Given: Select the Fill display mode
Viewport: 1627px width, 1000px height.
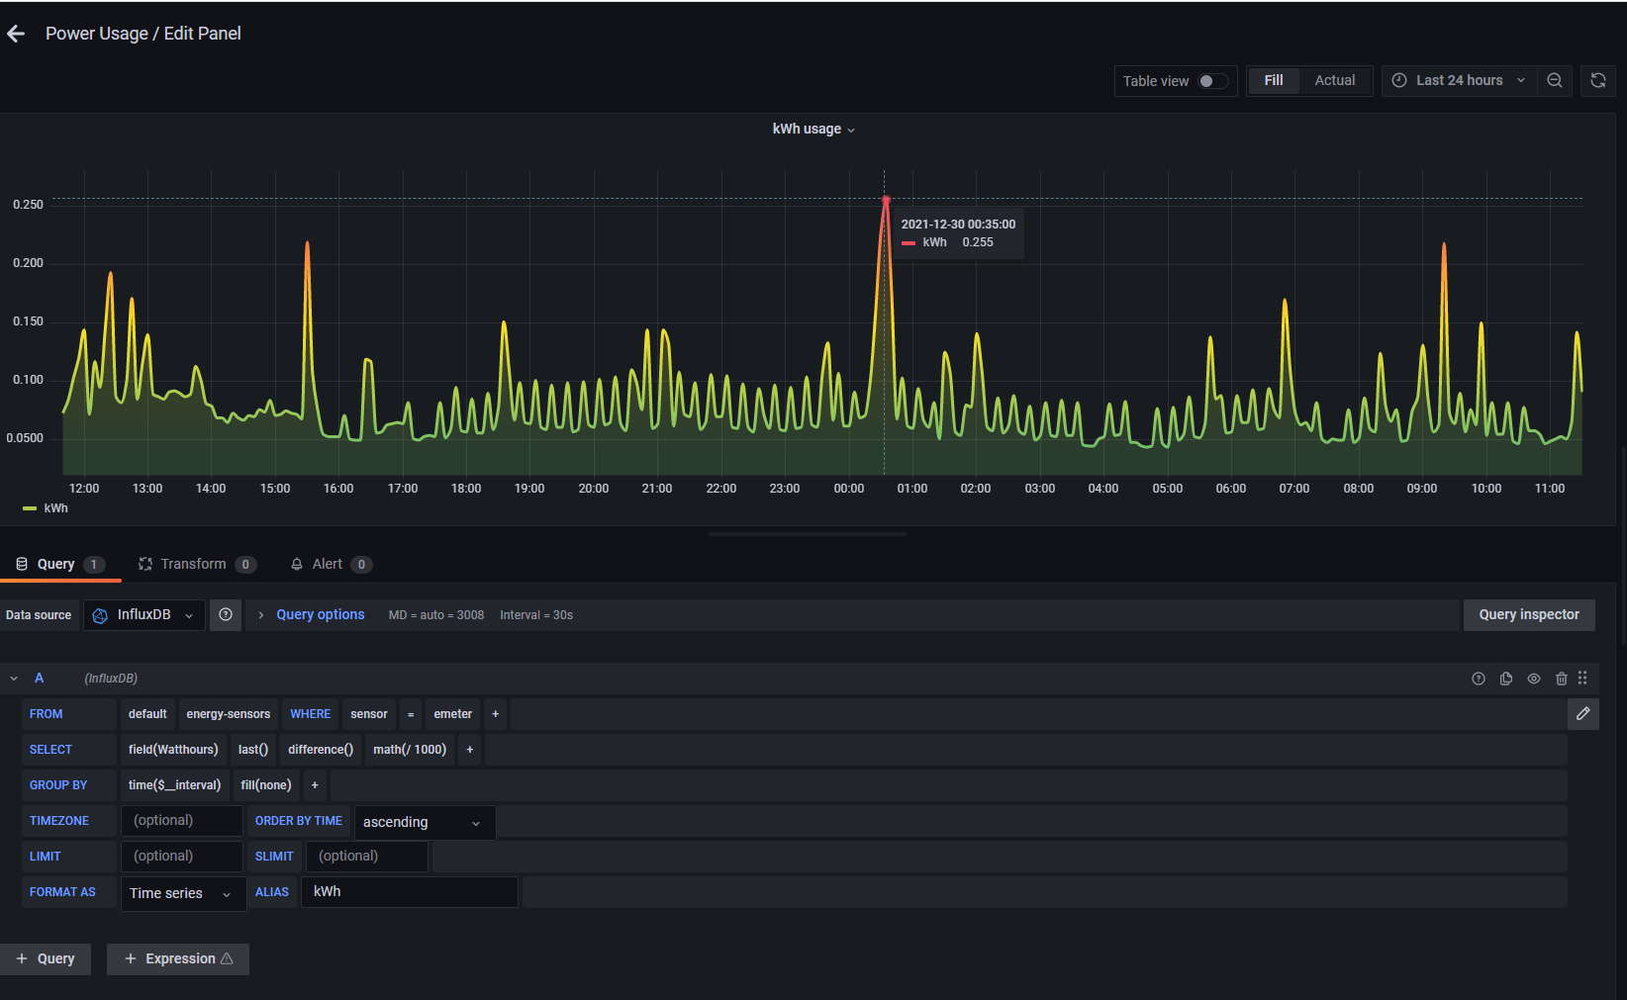Looking at the screenshot, I should tap(1273, 81).
